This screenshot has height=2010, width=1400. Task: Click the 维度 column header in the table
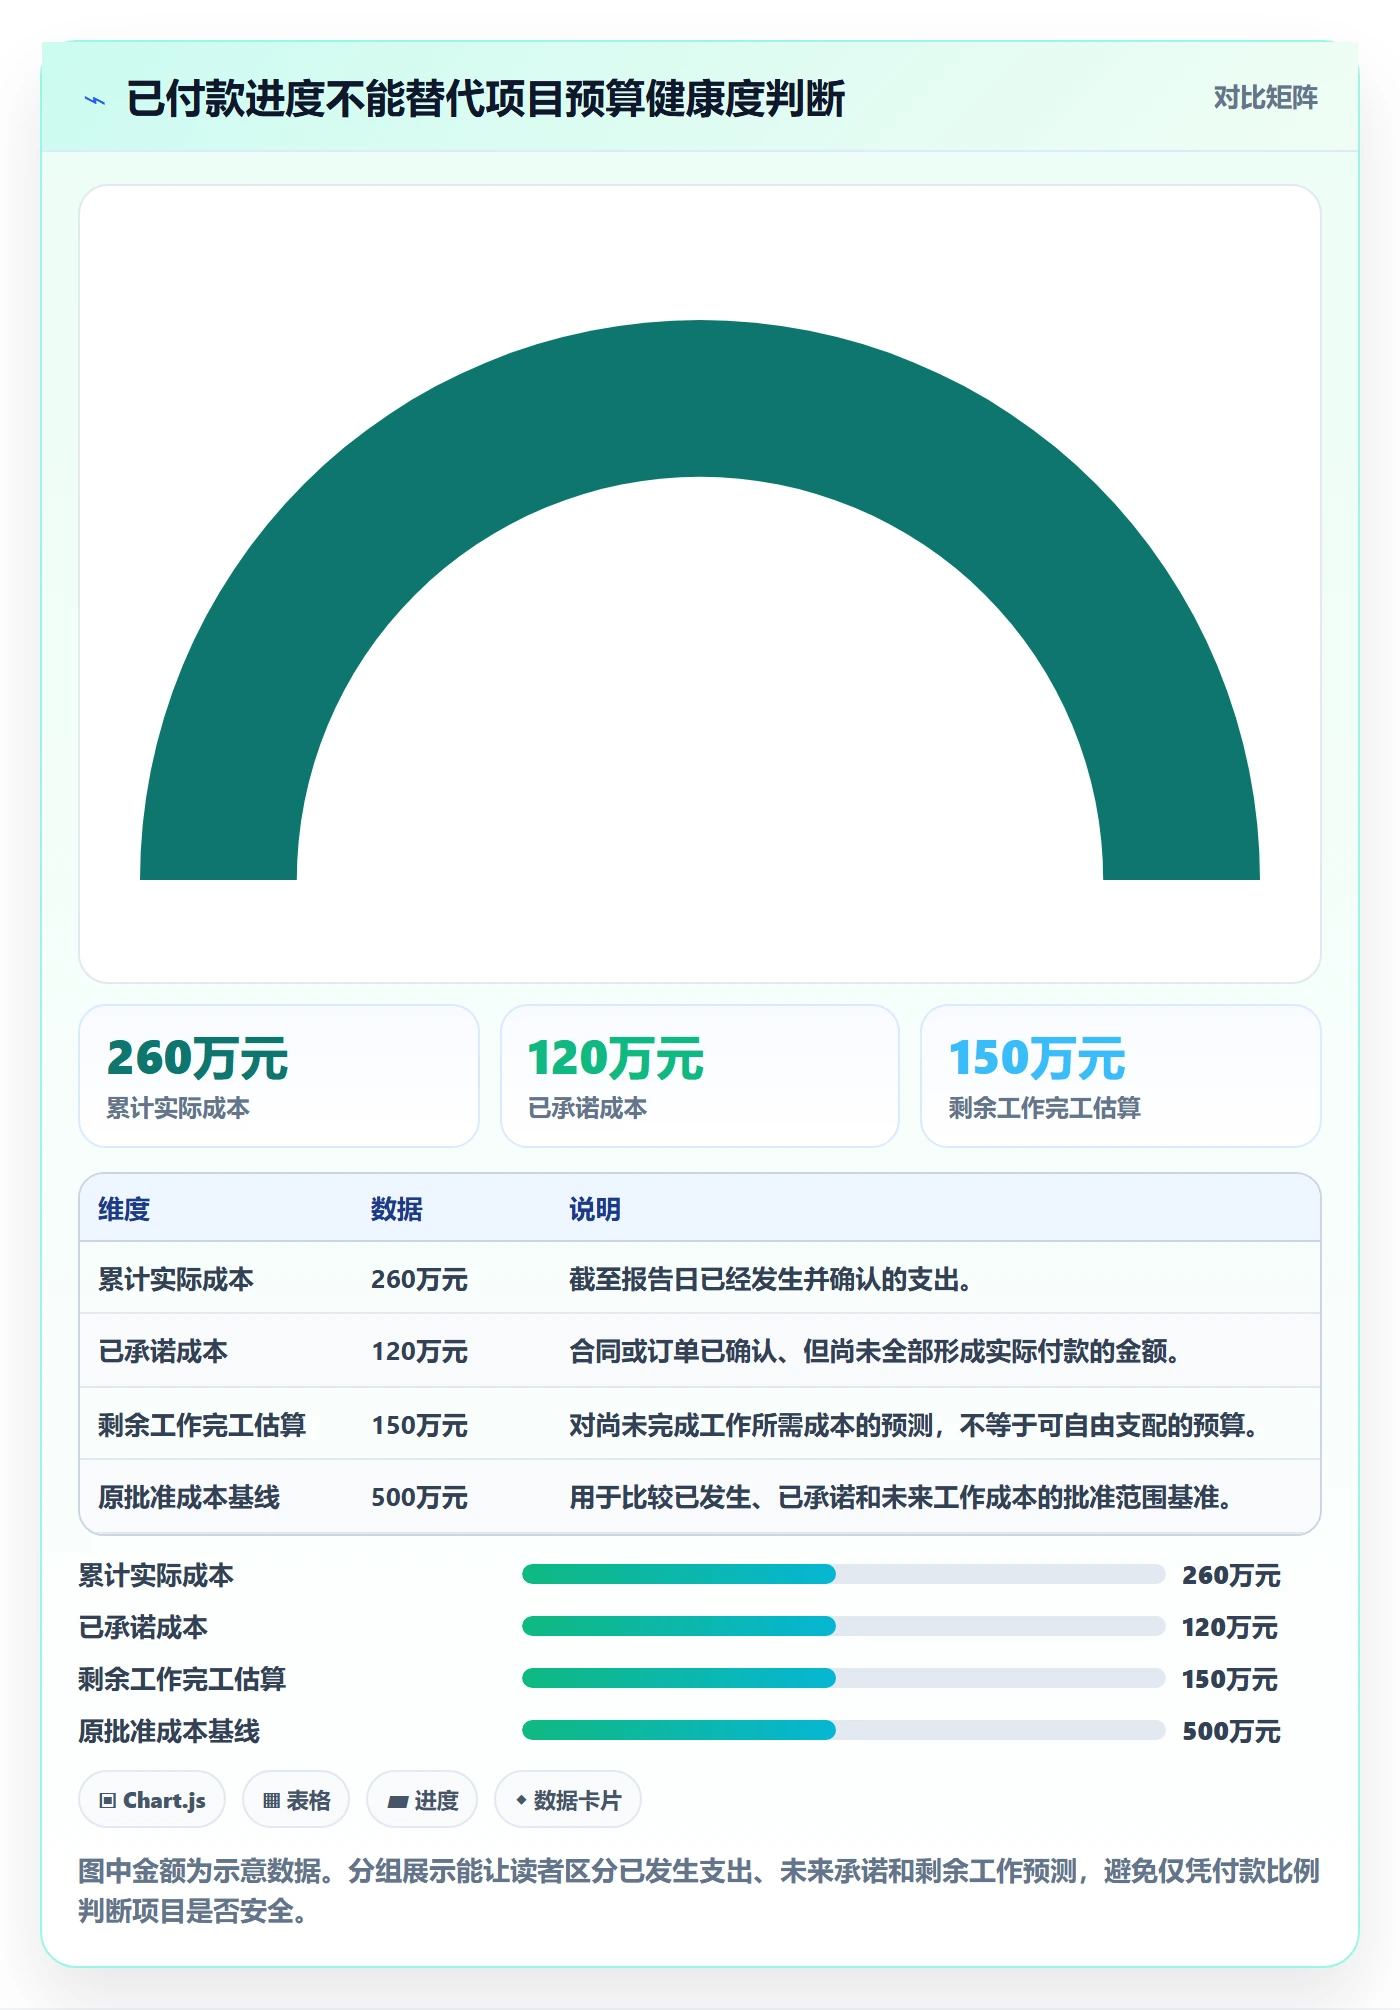(x=124, y=1209)
